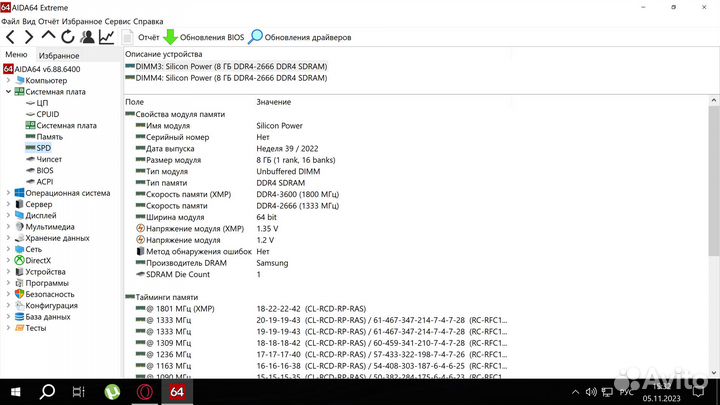
Task: Select ACPI in the tree
Action: 39,181
